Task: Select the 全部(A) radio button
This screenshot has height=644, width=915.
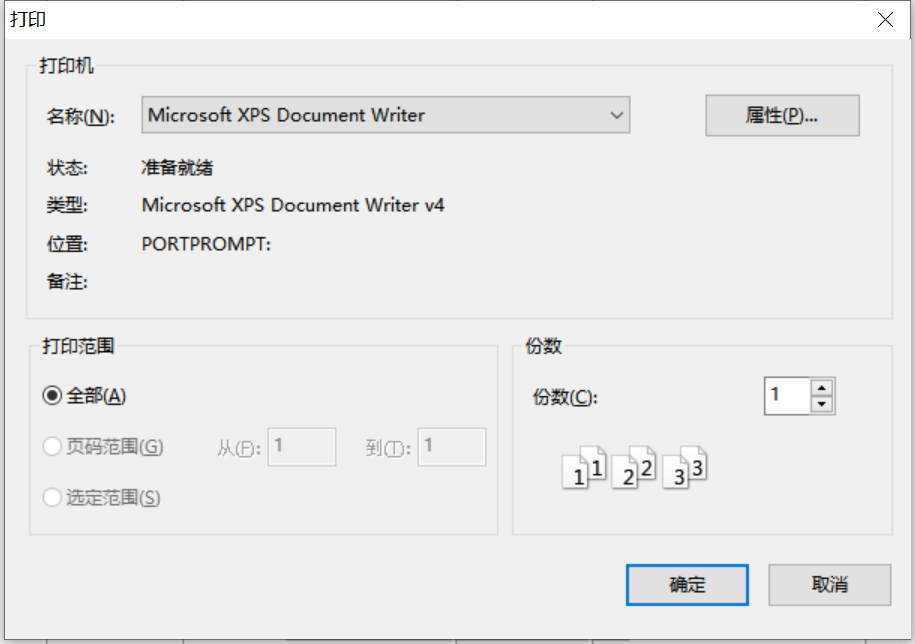Action: [x=52, y=396]
